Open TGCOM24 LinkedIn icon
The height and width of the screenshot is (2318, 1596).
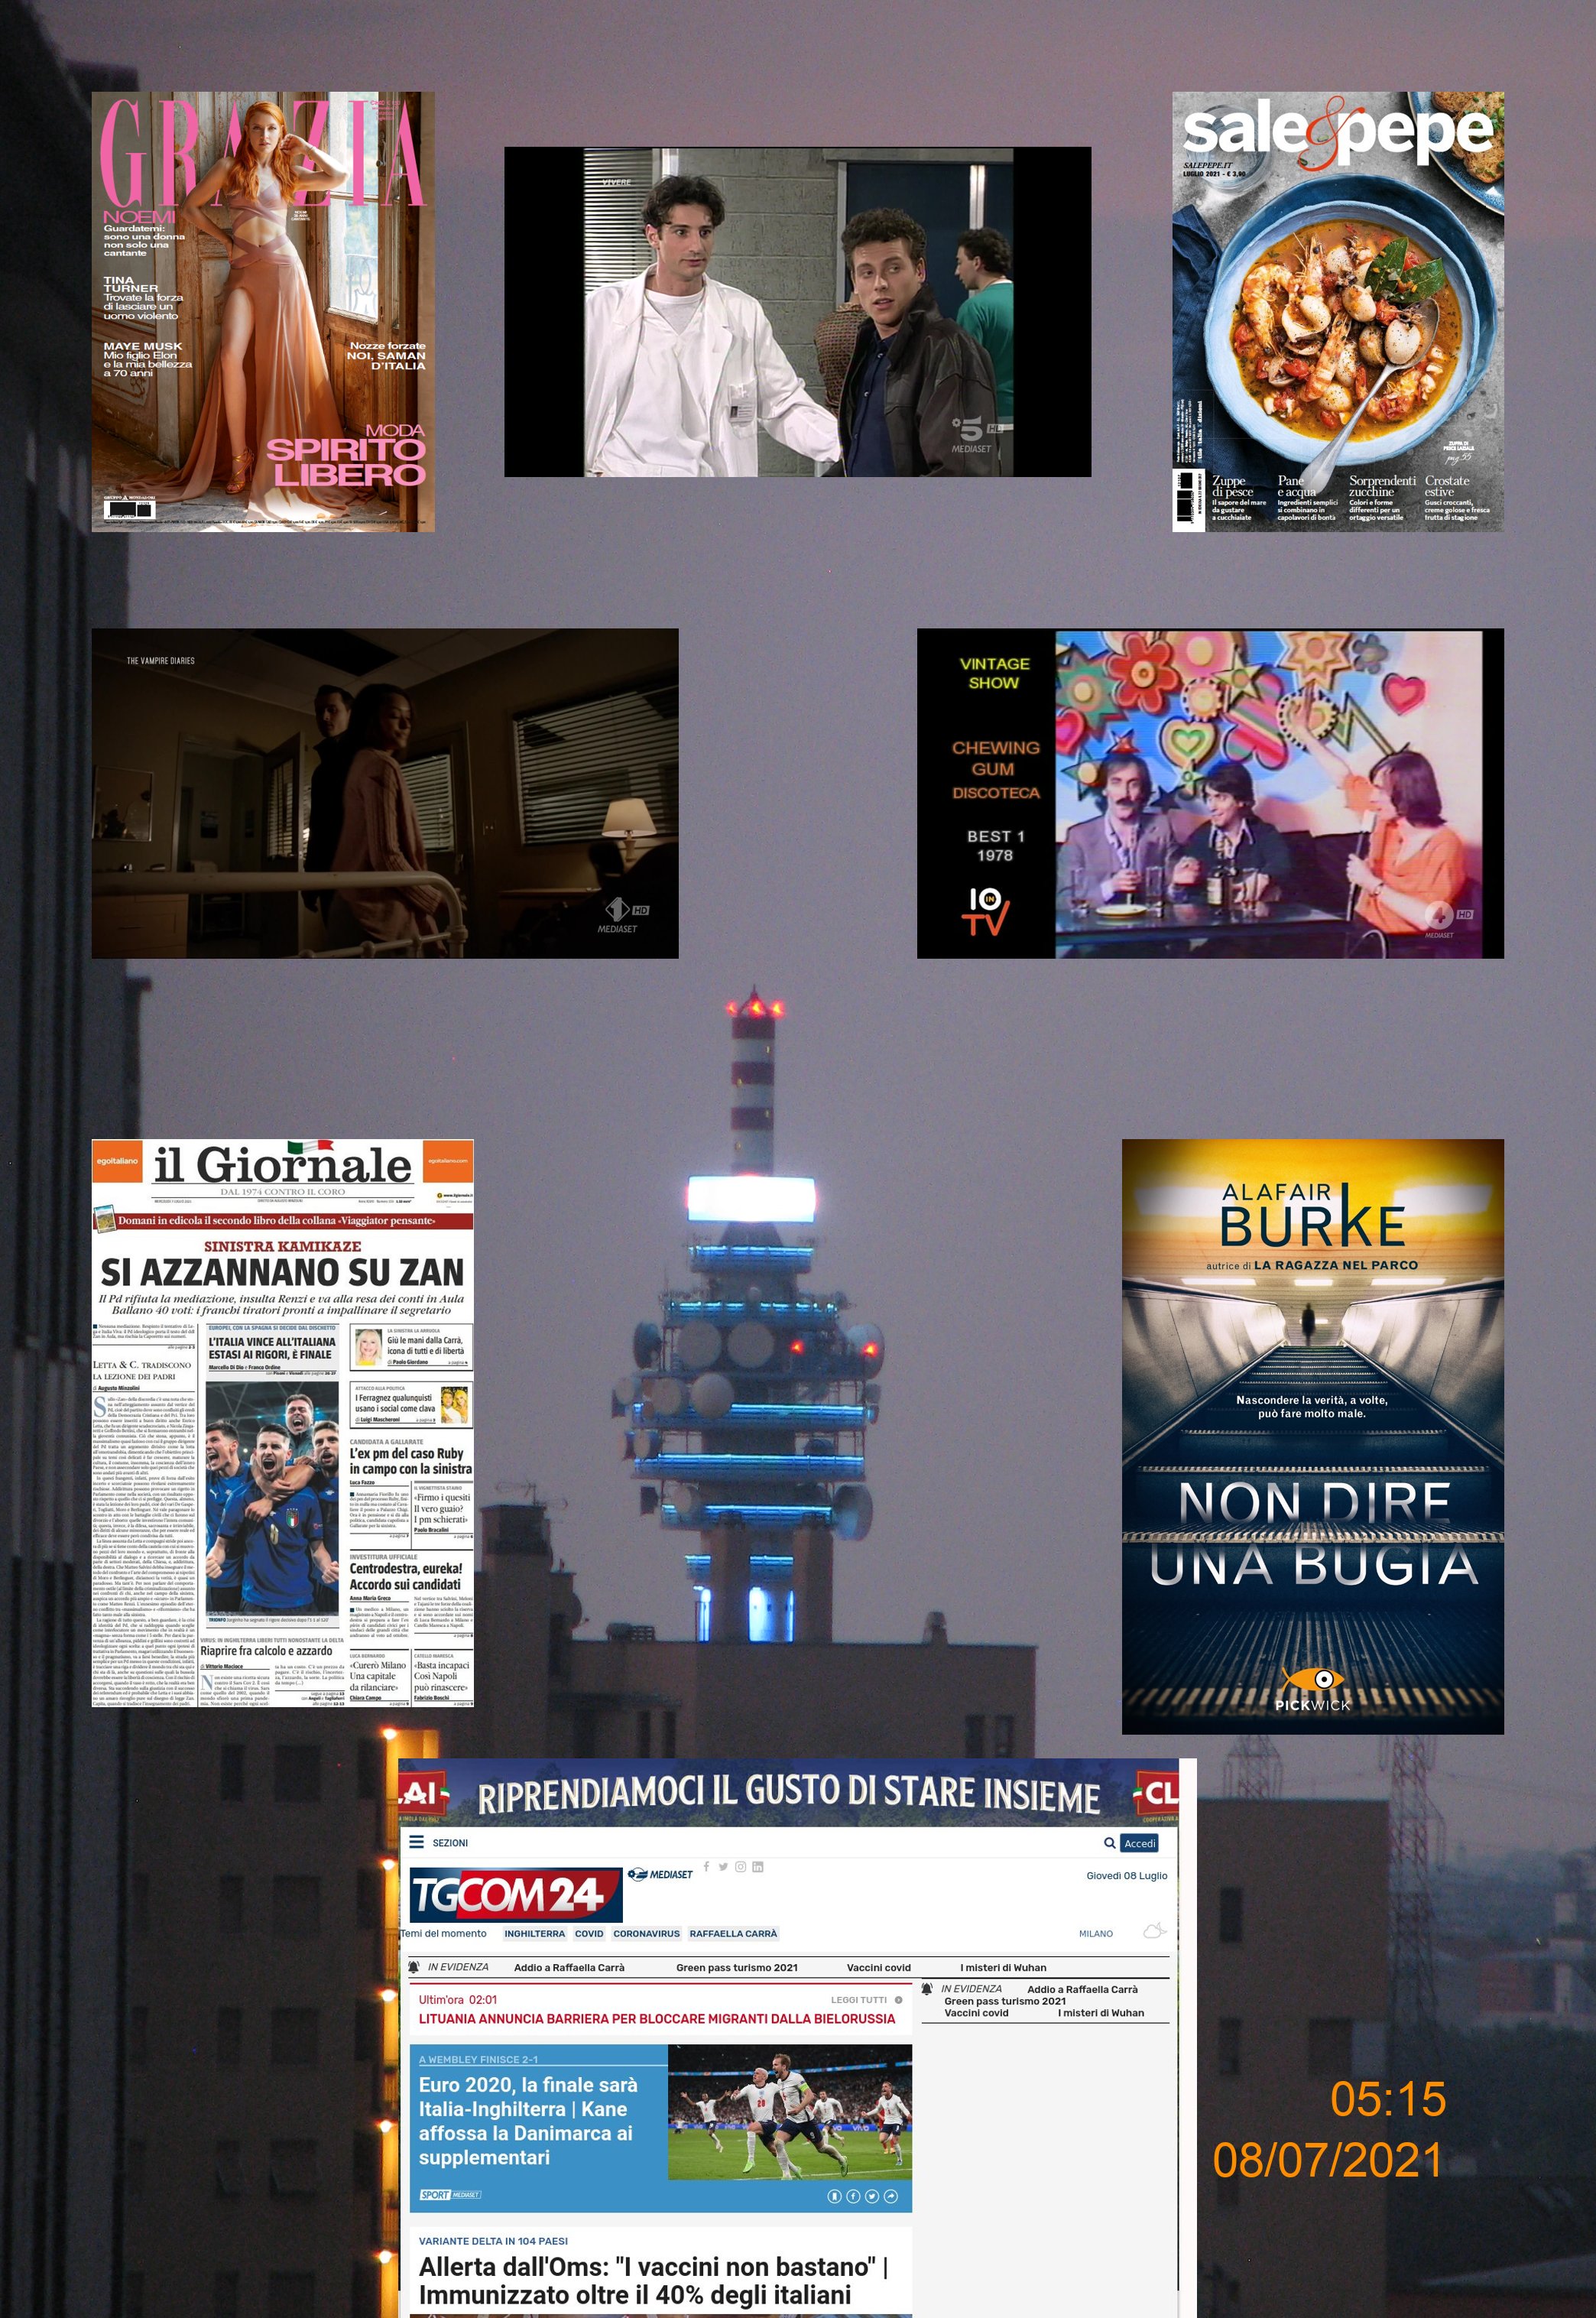click(758, 1866)
